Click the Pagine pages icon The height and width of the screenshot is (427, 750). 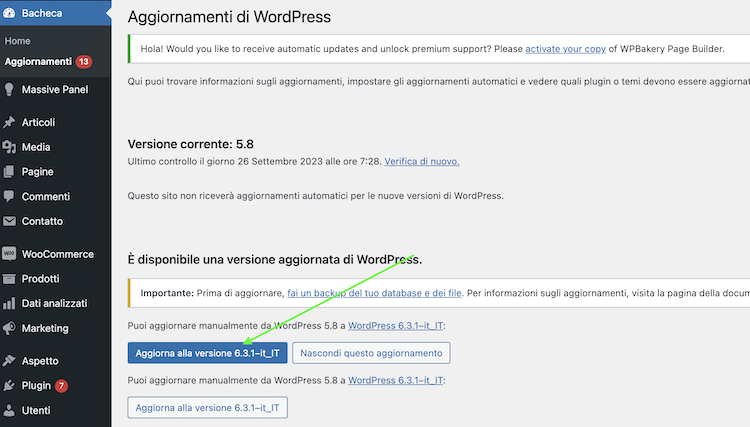pyautogui.click(x=9, y=172)
